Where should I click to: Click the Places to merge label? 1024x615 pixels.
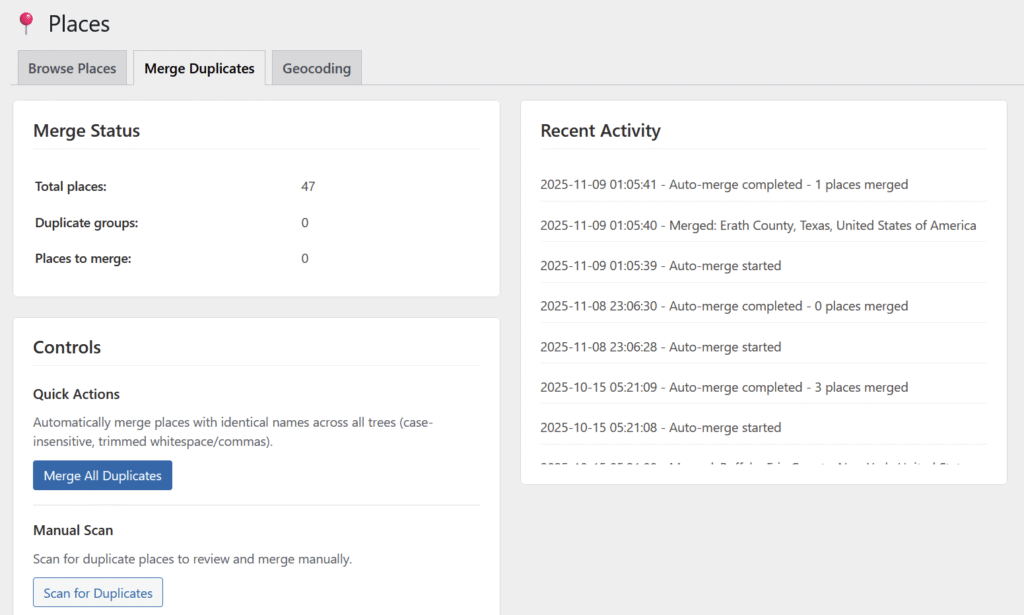coord(83,259)
